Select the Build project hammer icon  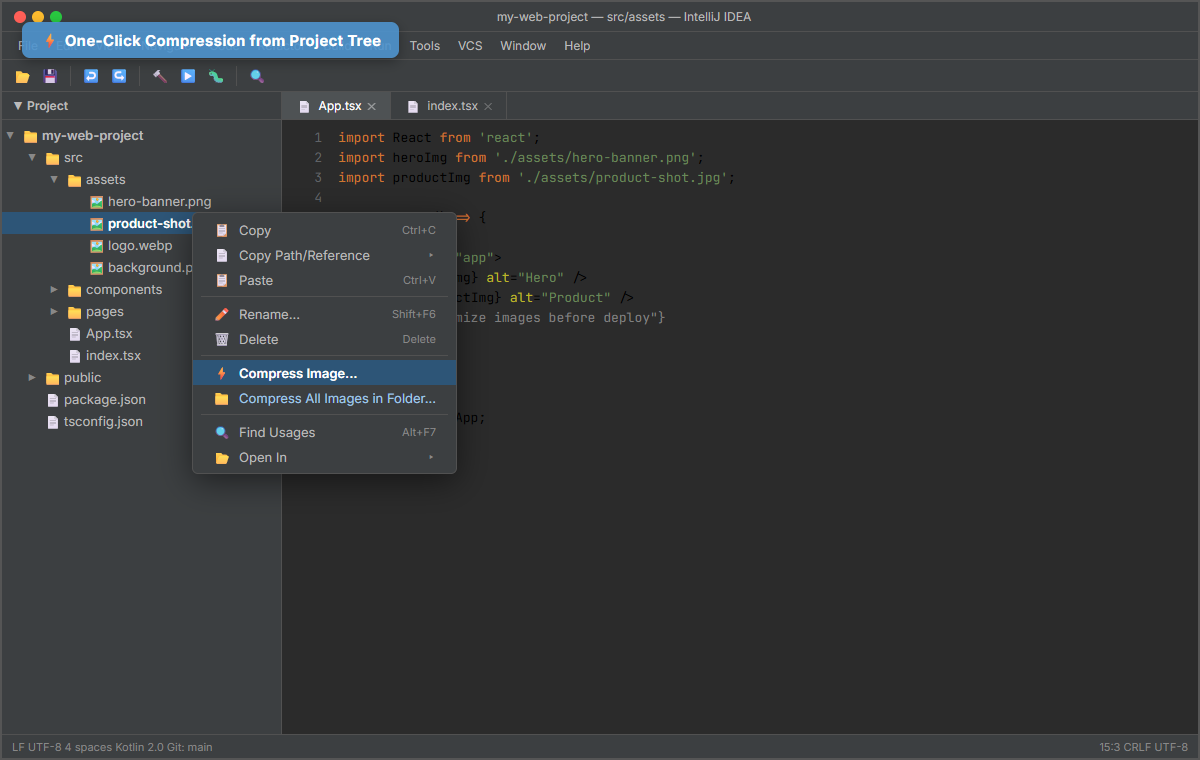click(x=159, y=76)
